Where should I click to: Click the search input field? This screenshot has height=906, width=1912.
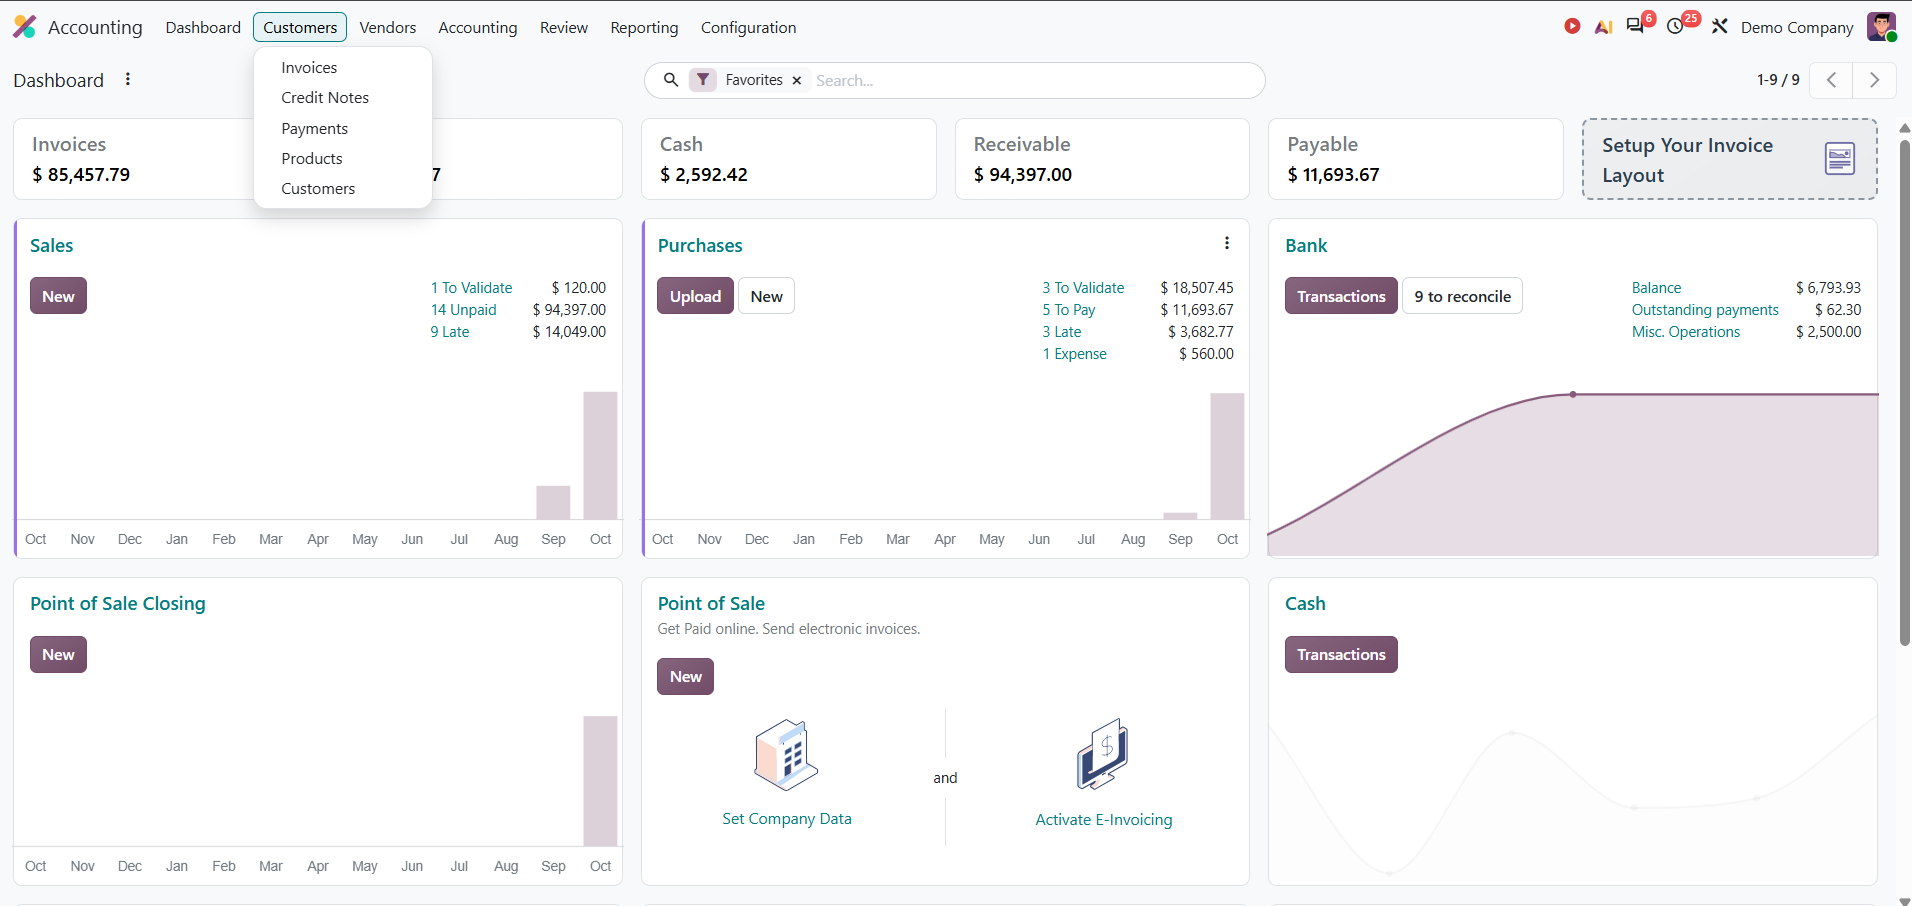(1030, 80)
